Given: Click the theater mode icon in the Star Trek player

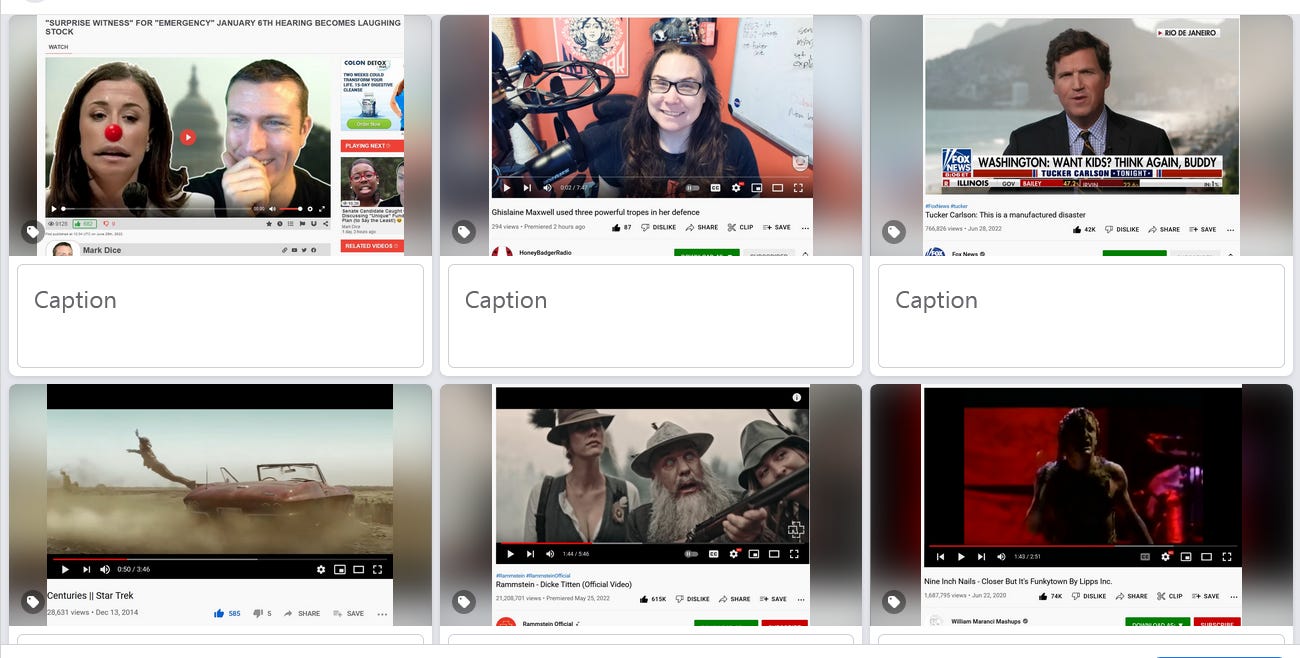Looking at the screenshot, I should click(359, 569).
